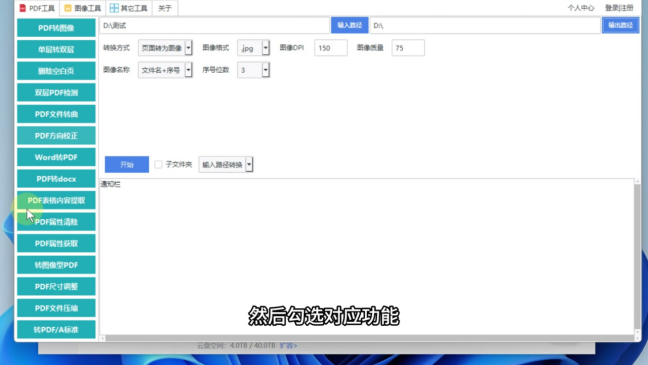The width and height of the screenshot is (648, 365).
Task: Select the PDF方向校正 function
Action: [x=56, y=136]
